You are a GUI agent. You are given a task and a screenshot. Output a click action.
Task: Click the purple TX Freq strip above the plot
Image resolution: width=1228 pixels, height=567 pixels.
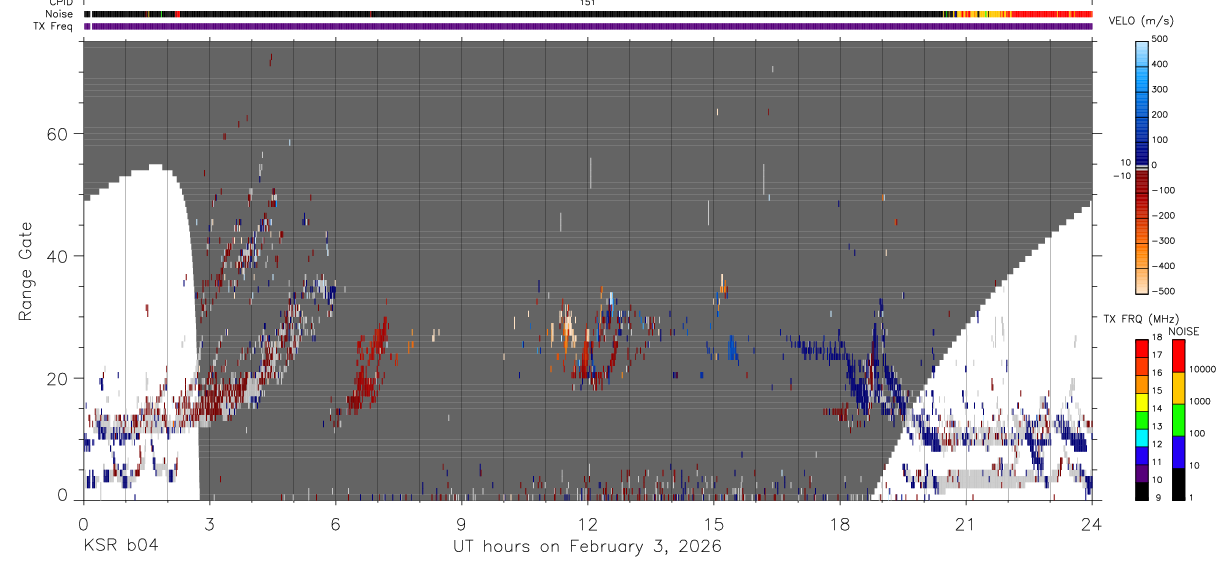point(588,26)
